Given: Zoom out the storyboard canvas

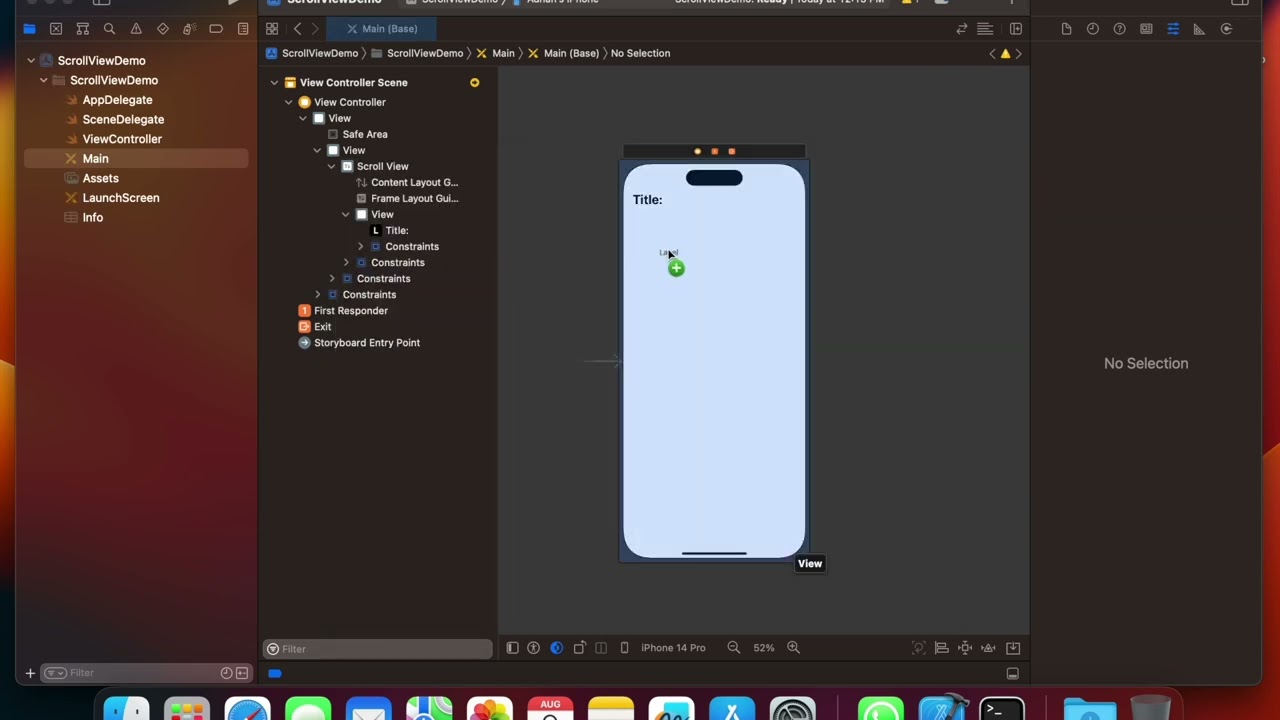Looking at the screenshot, I should [x=734, y=648].
